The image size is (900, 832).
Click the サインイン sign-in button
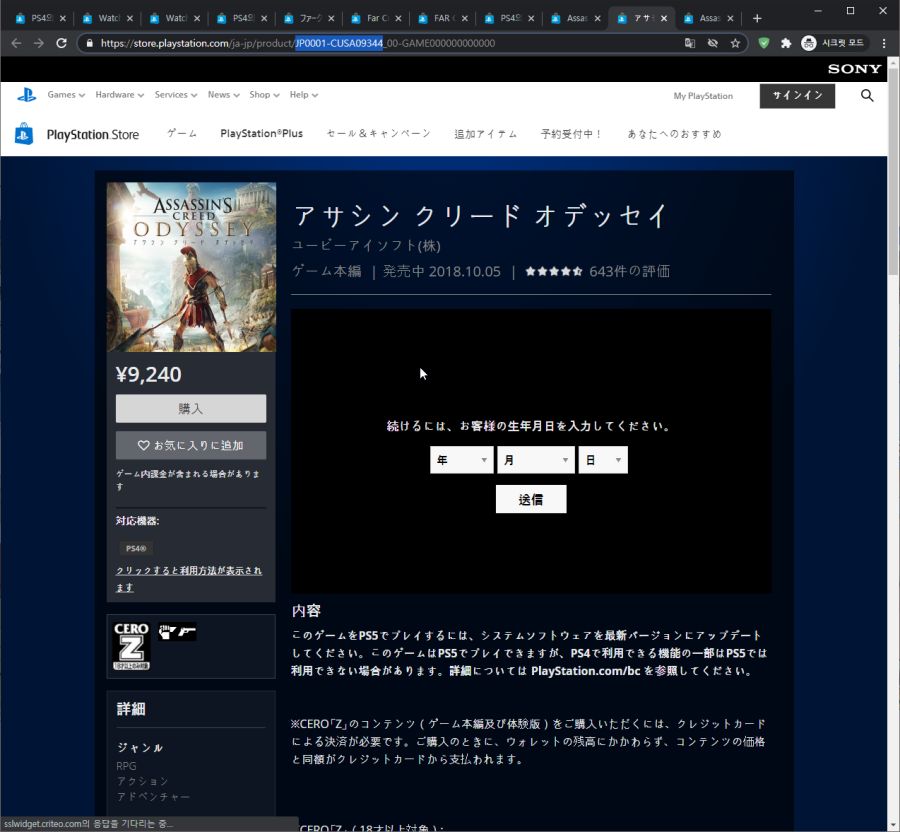(797, 96)
